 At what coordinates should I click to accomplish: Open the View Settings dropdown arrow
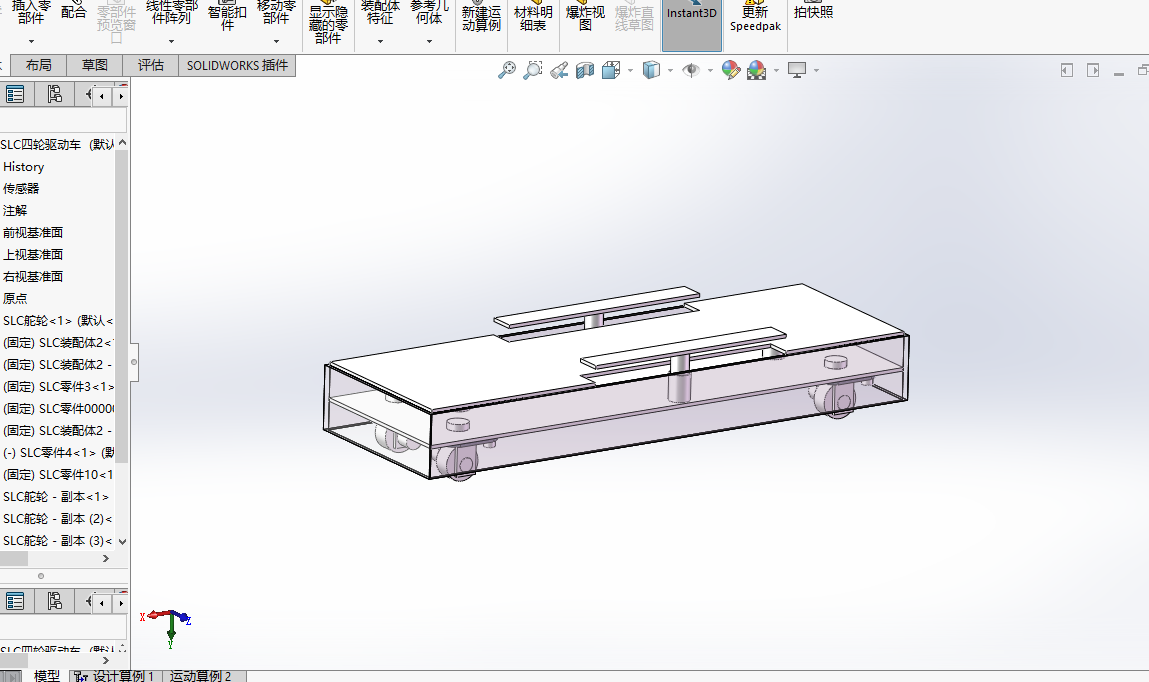(816, 70)
